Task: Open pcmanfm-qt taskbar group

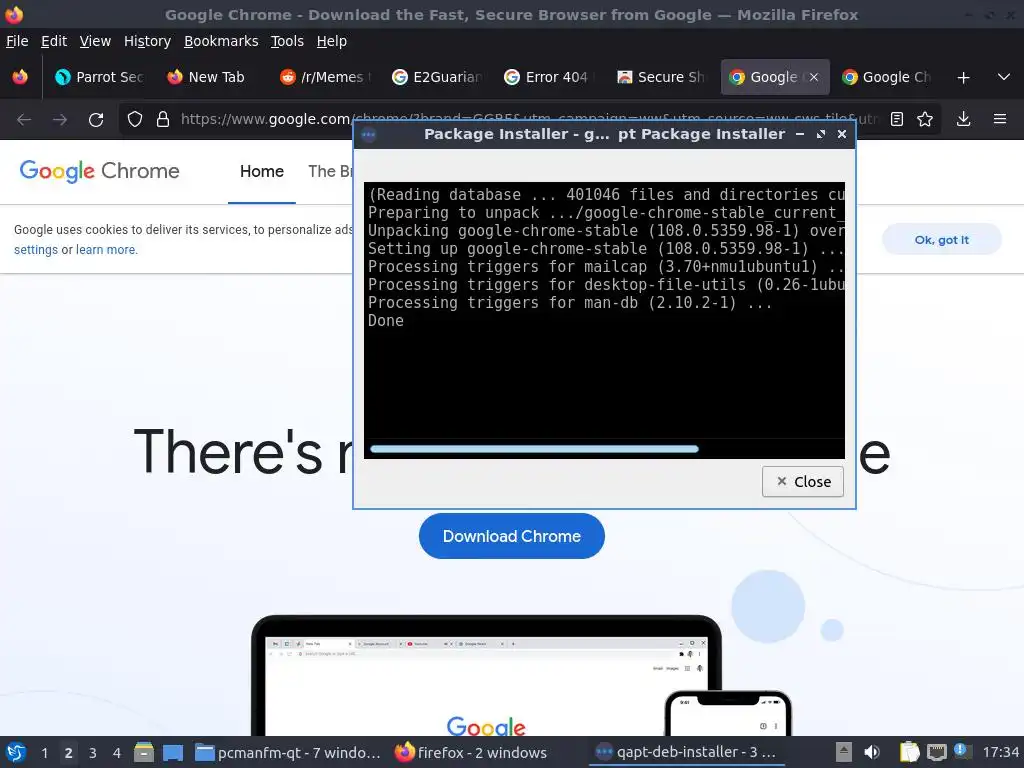Action: coord(288,752)
